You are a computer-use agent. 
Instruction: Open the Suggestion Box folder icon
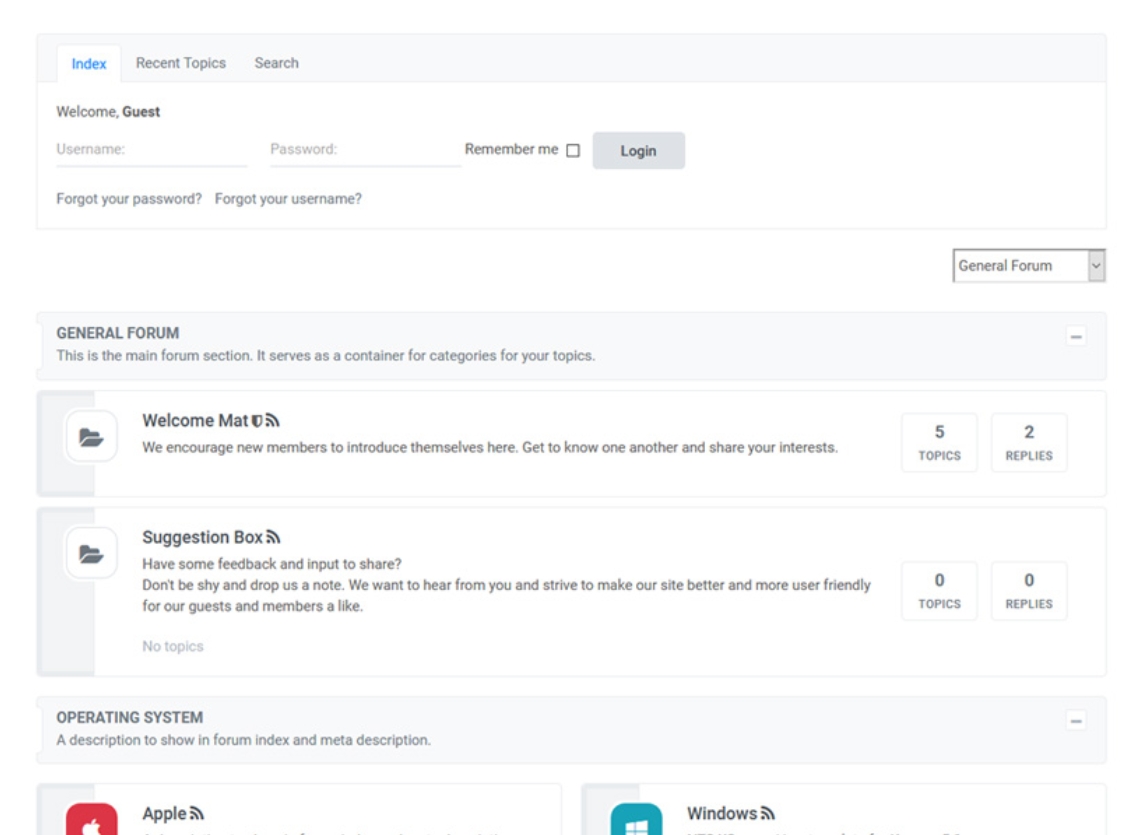click(x=91, y=554)
